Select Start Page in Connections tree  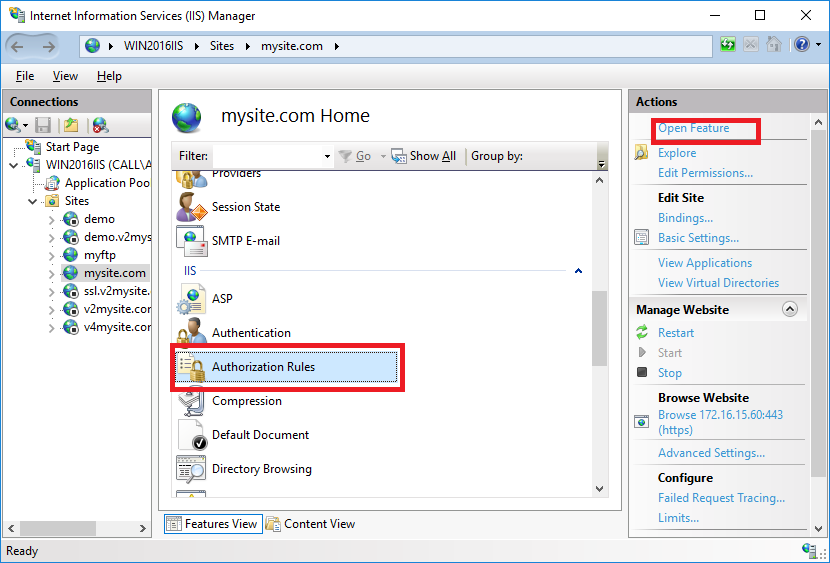(x=72, y=147)
